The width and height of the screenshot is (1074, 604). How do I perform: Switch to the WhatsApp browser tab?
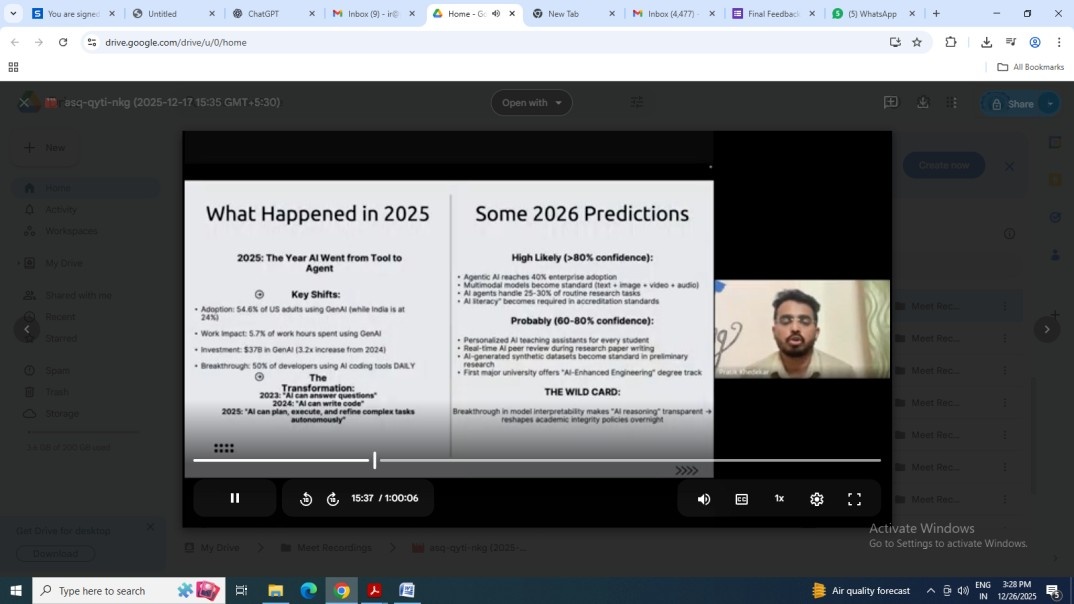[x=870, y=14]
